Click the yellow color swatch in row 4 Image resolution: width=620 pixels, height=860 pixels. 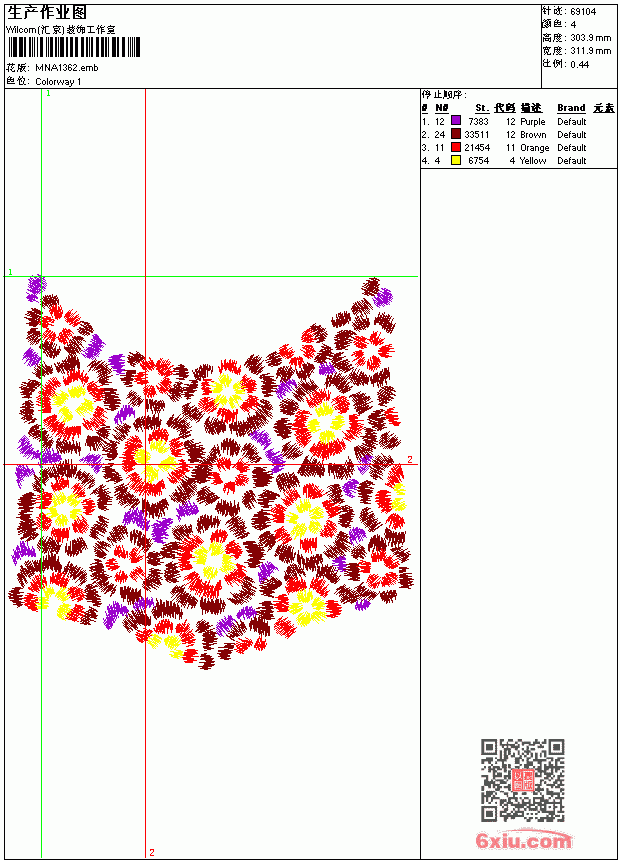(x=455, y=160)
